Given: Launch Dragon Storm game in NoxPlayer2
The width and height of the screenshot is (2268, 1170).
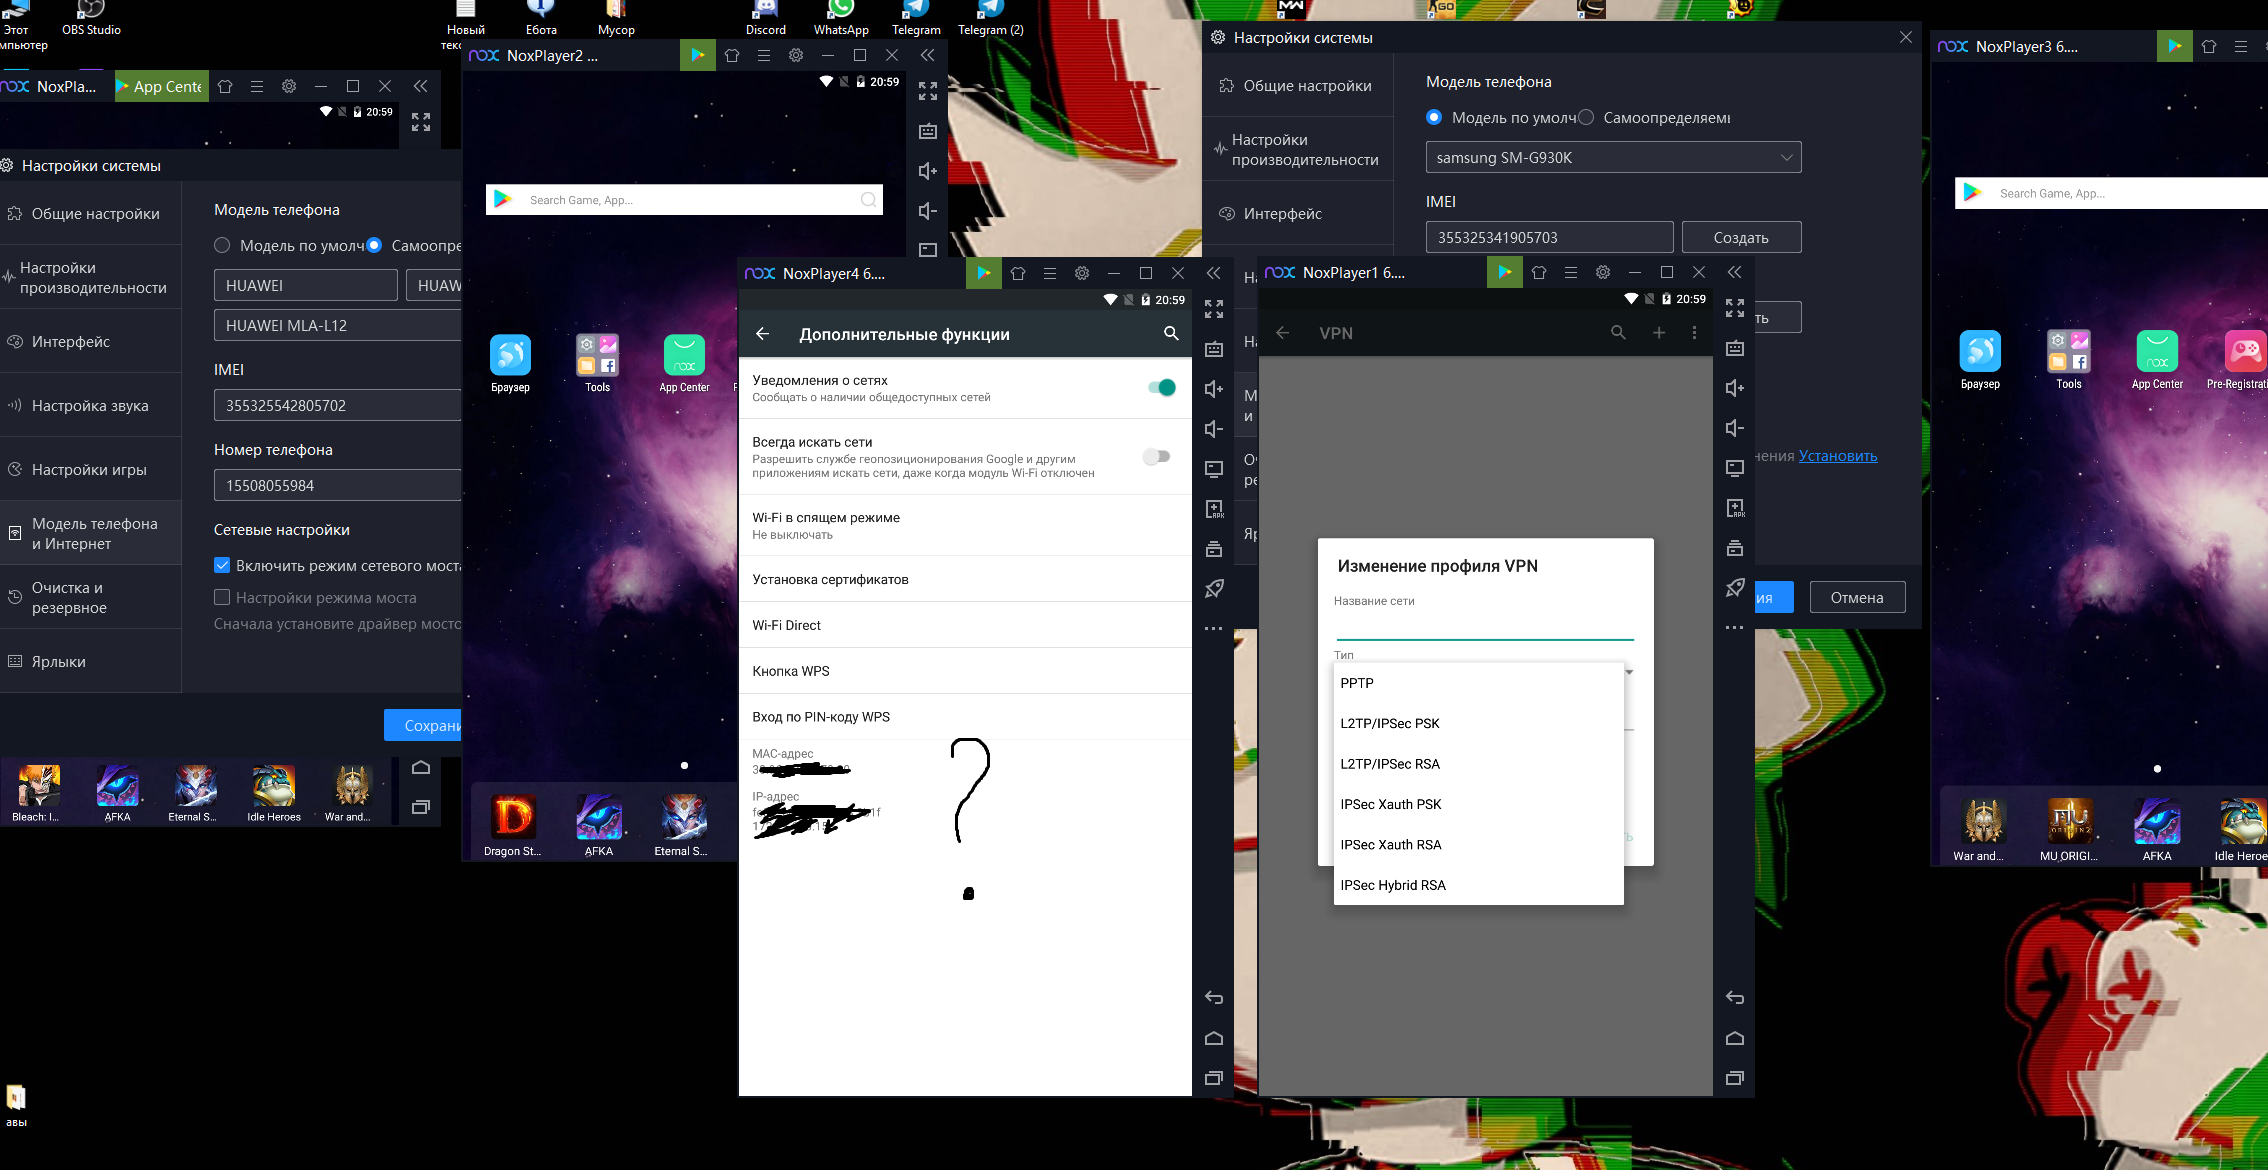Looking at the screenshot, I should (513, 818).
